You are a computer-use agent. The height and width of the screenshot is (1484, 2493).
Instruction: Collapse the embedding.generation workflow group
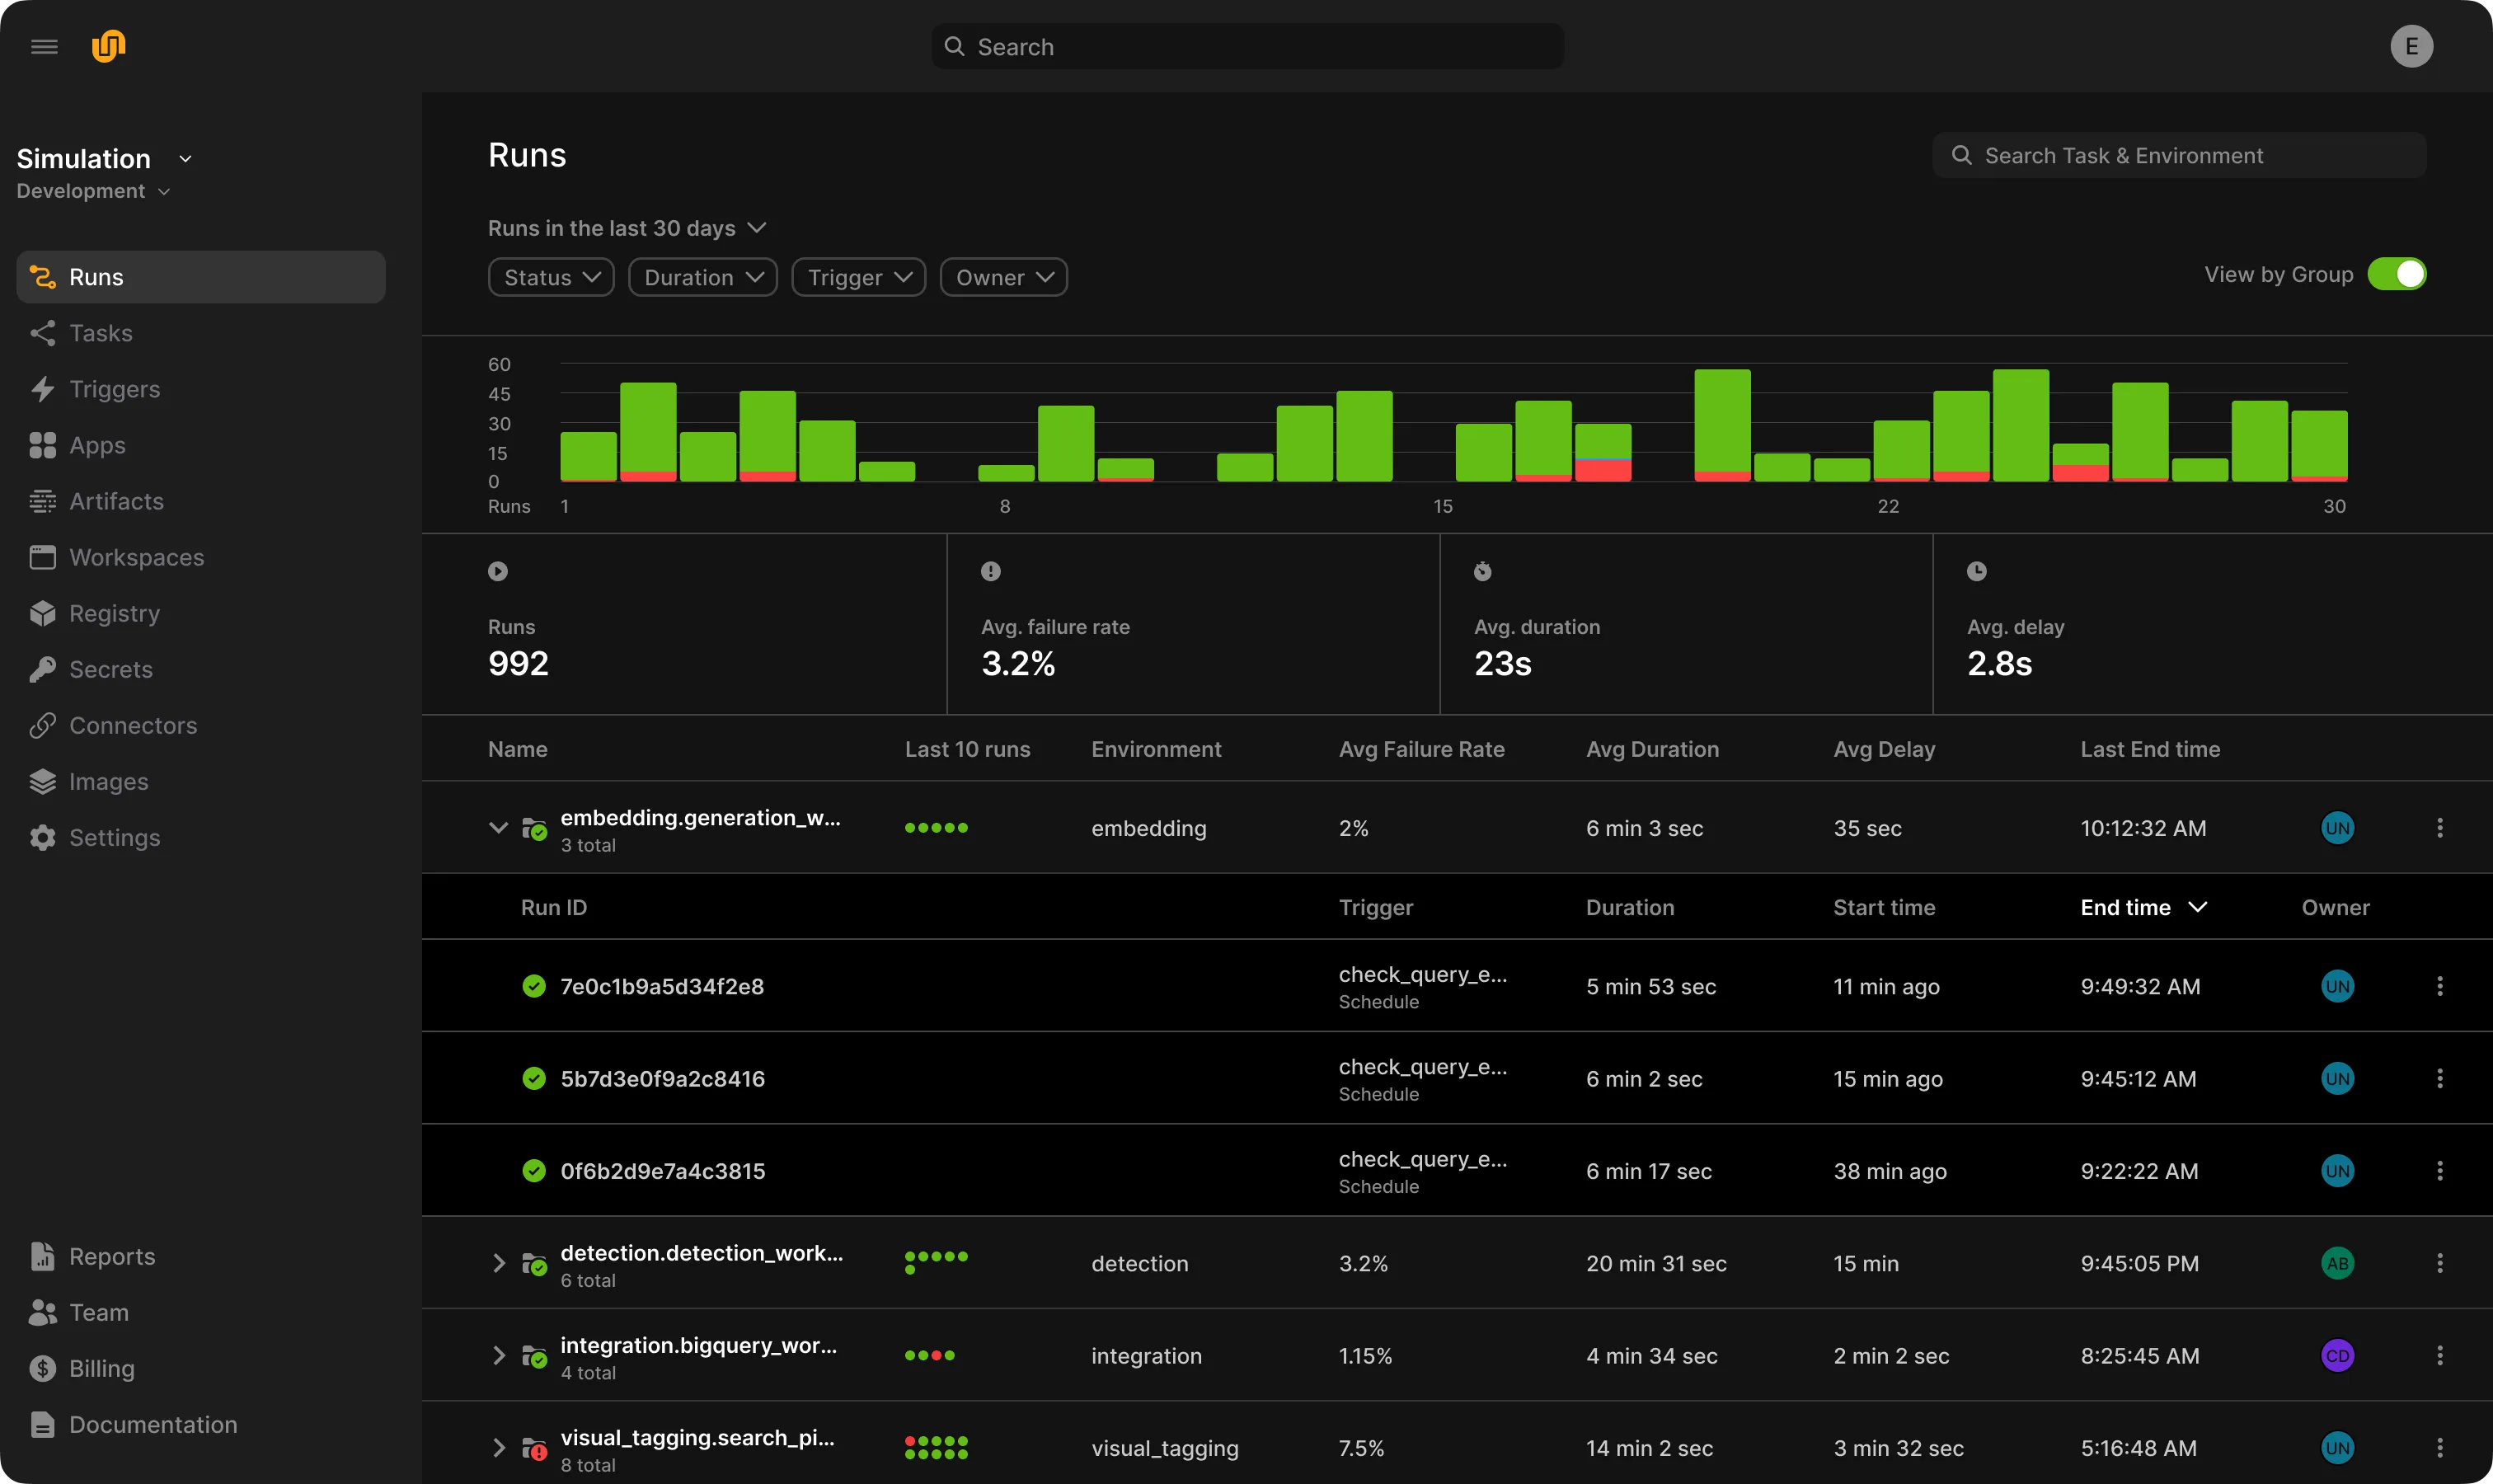click(498, 829)
